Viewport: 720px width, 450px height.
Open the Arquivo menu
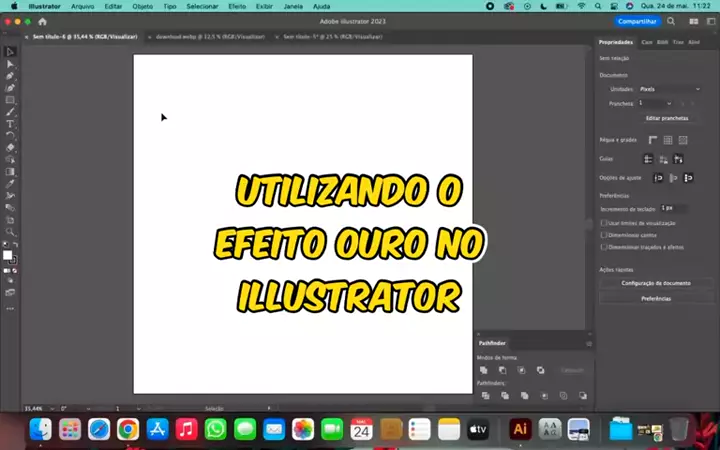83,6
